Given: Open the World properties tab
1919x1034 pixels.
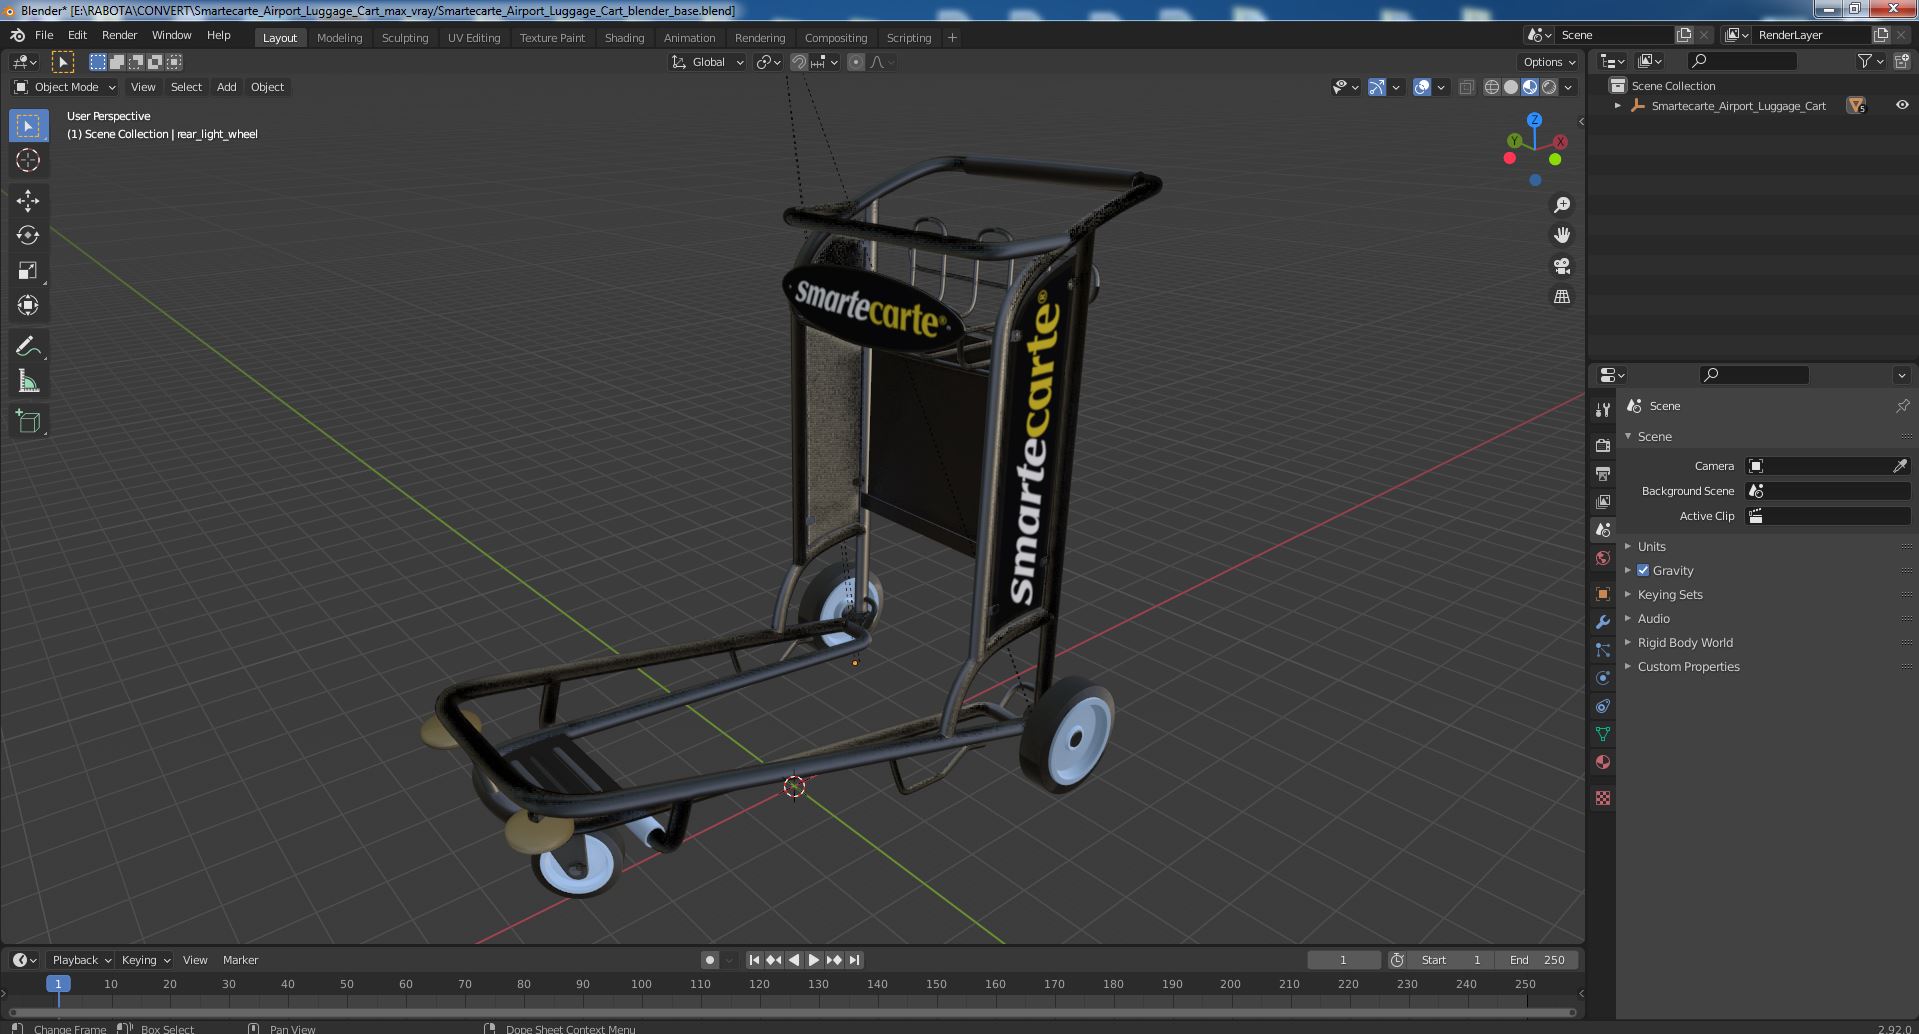Looking at the screenshot, I should (1603, 558).
